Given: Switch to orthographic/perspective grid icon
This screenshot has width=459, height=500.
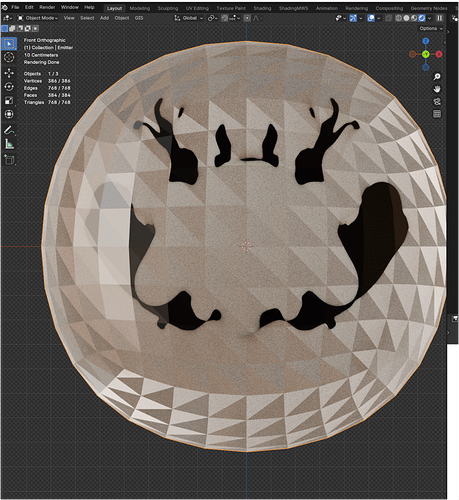Looking at the screenshot, I should click(437, 114).
